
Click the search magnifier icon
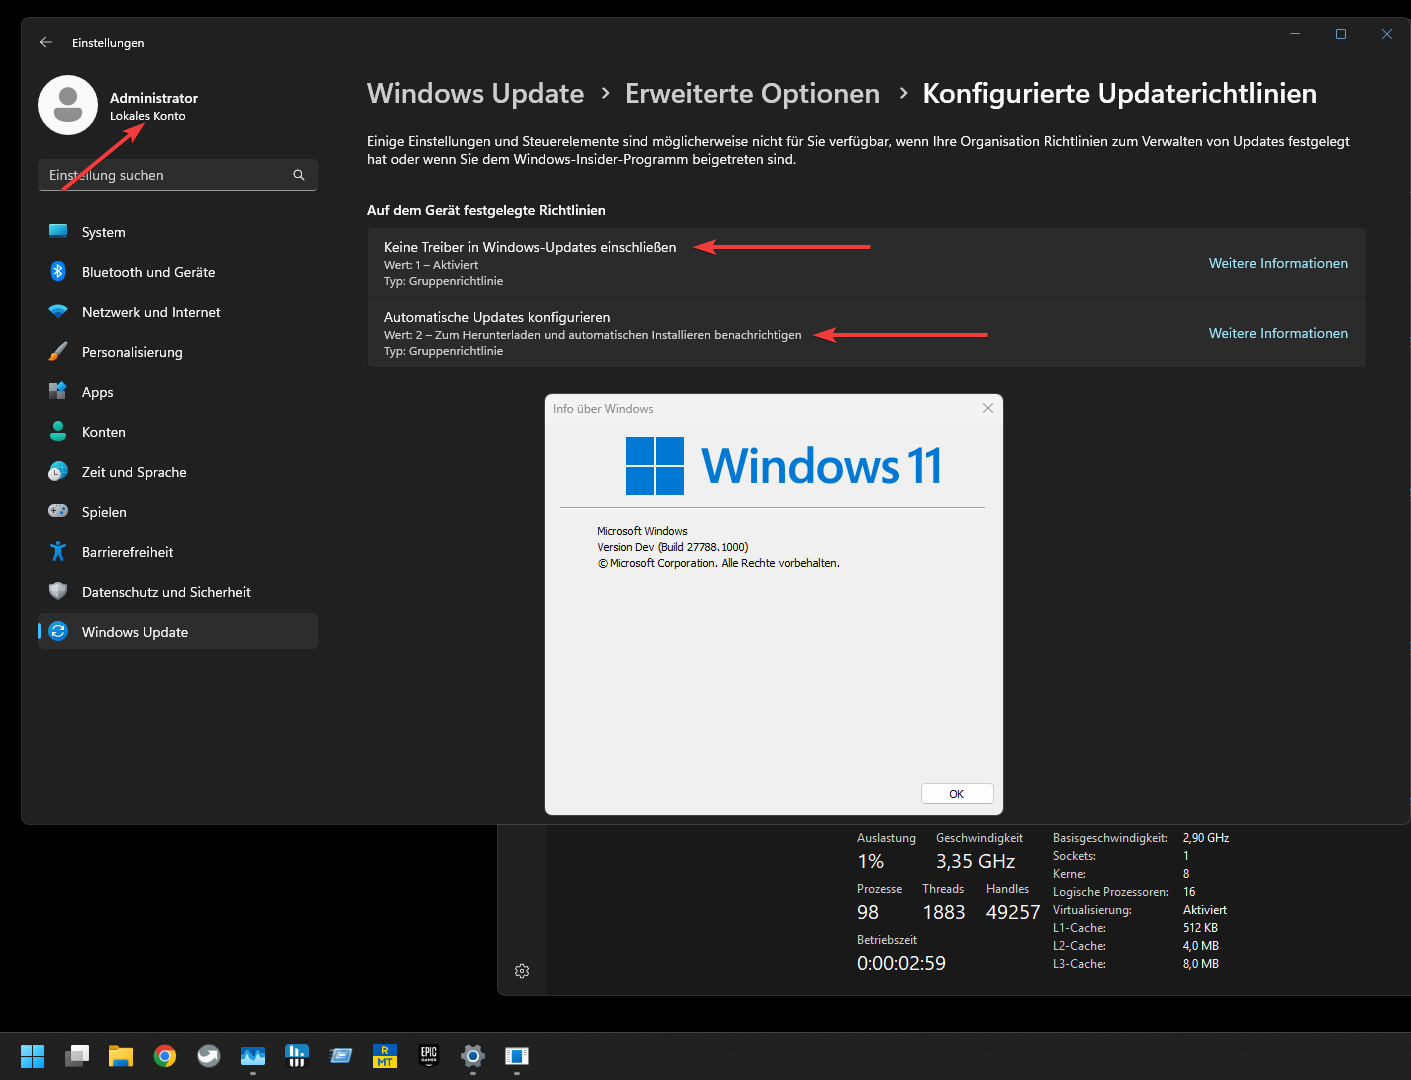click(298, 175)
